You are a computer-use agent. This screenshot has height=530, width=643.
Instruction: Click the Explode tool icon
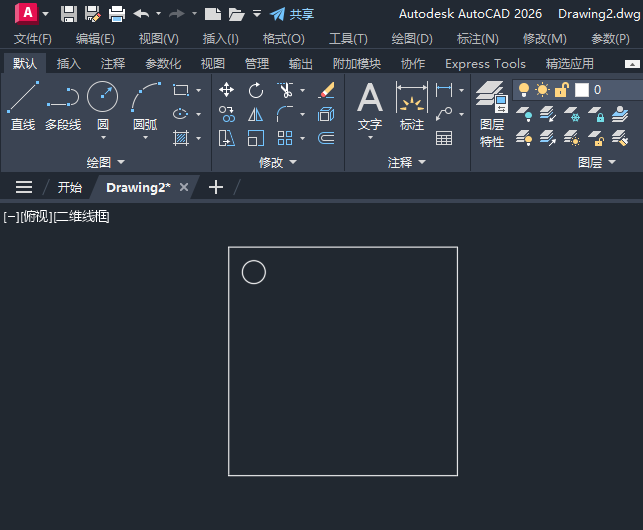(x=326, y=114)
